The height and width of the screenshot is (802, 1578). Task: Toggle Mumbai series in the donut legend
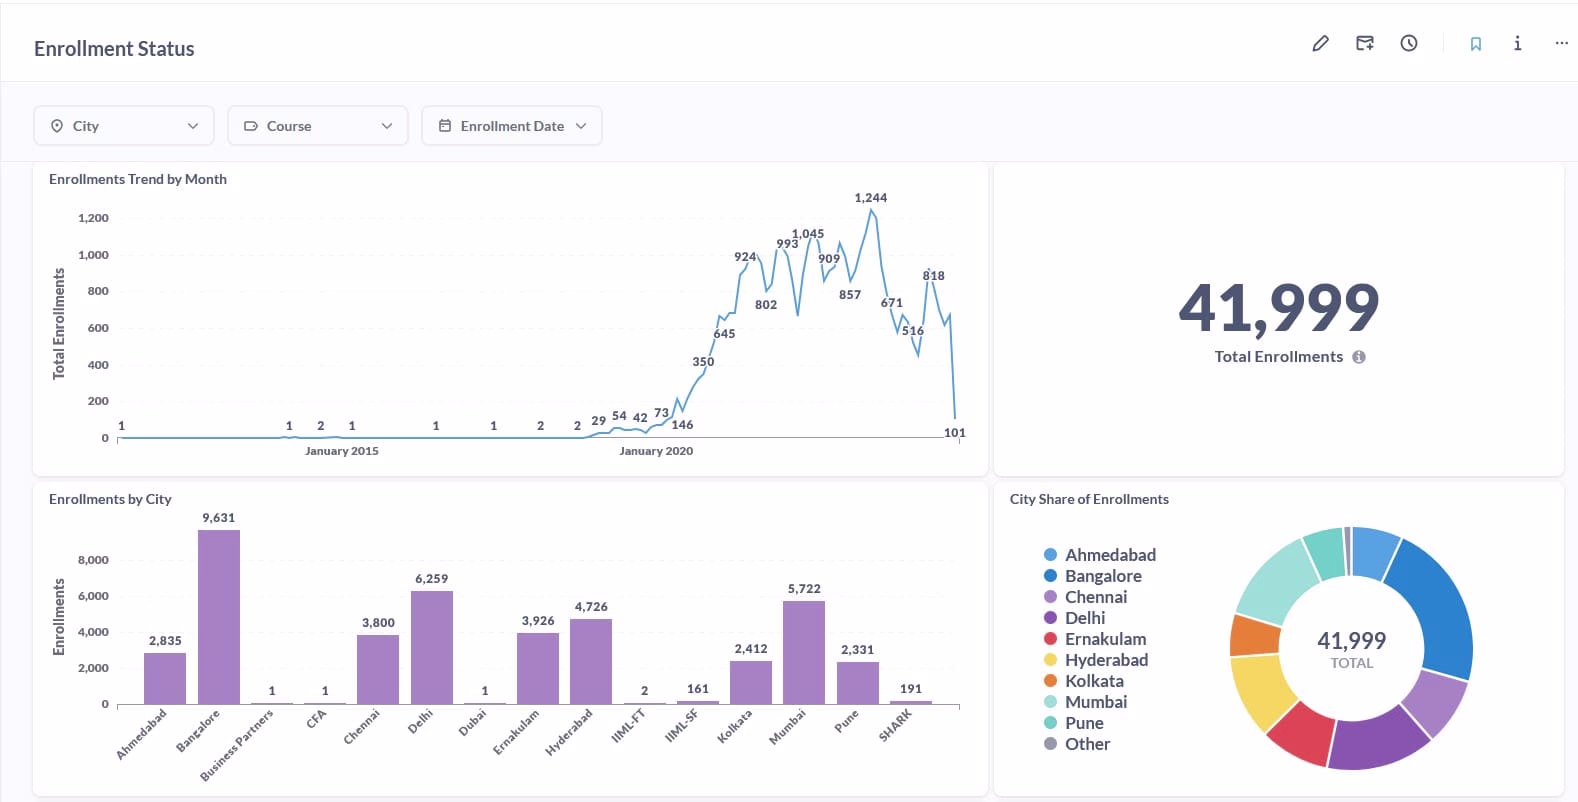tap(1095, 702)
